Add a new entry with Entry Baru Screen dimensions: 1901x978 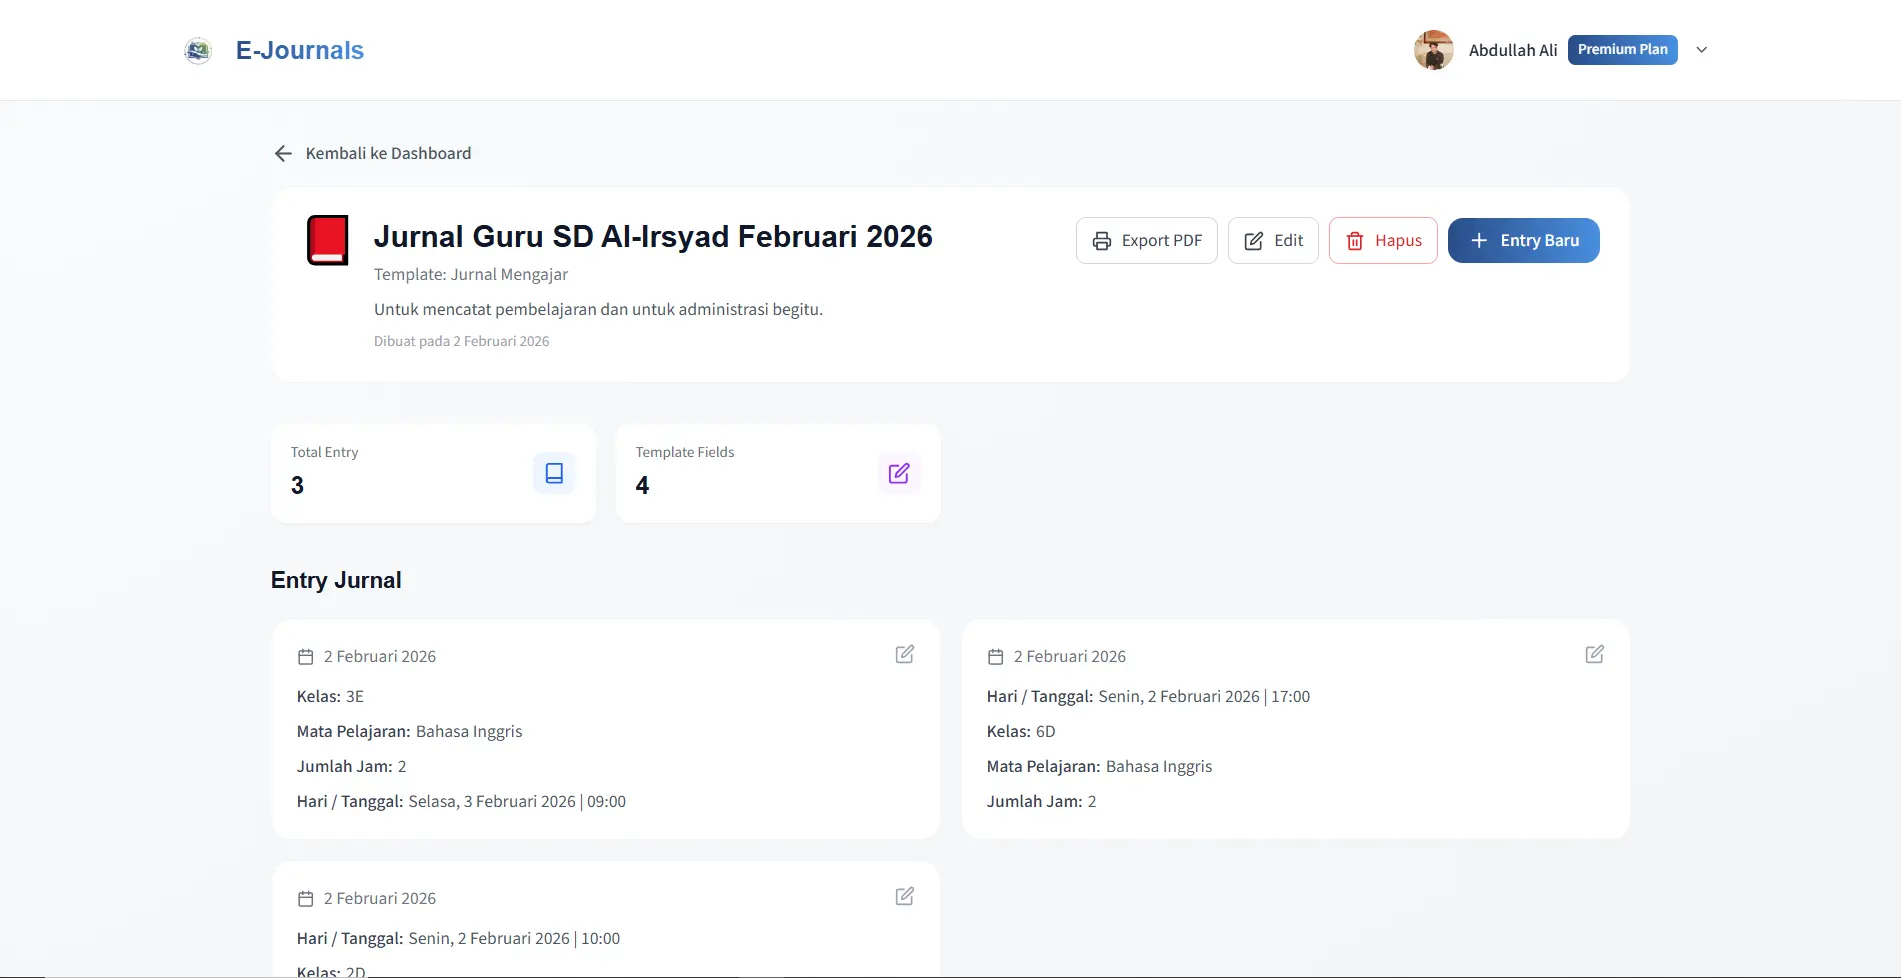[x=1523, y=241]
